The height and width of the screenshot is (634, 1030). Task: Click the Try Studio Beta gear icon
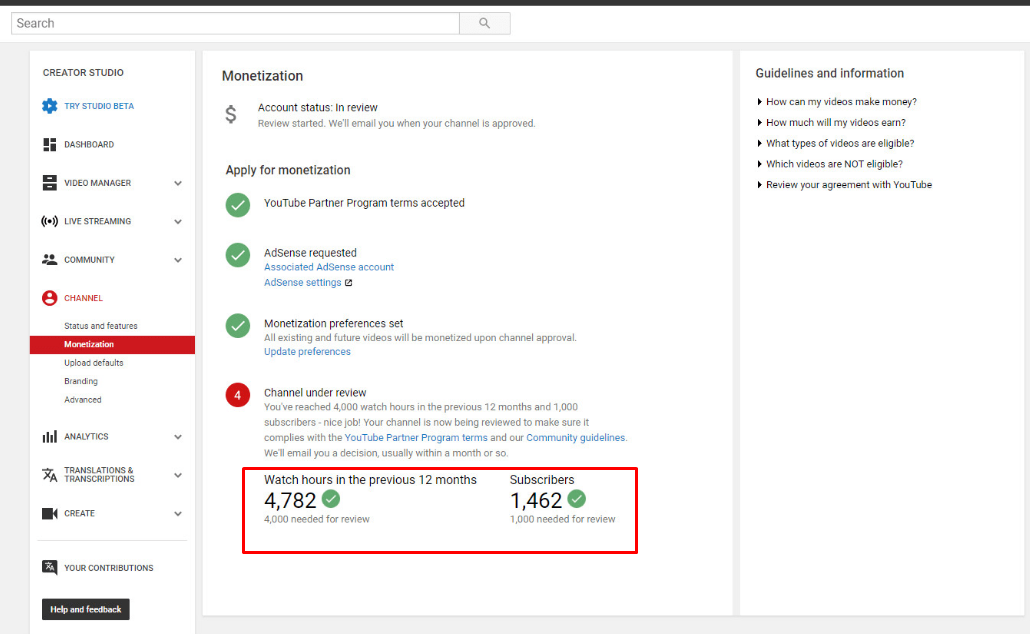click(50, 106)
